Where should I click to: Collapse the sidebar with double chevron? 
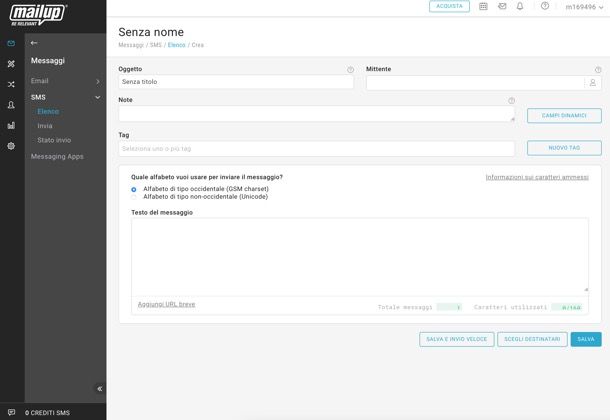[x=99, y=389]
